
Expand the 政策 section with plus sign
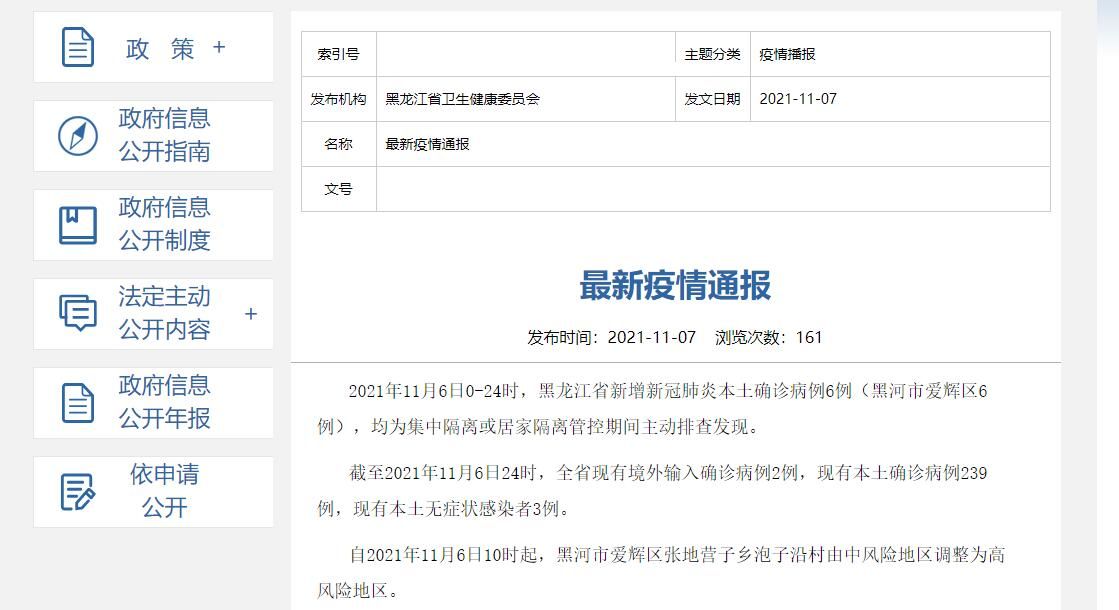click(219, 48)
